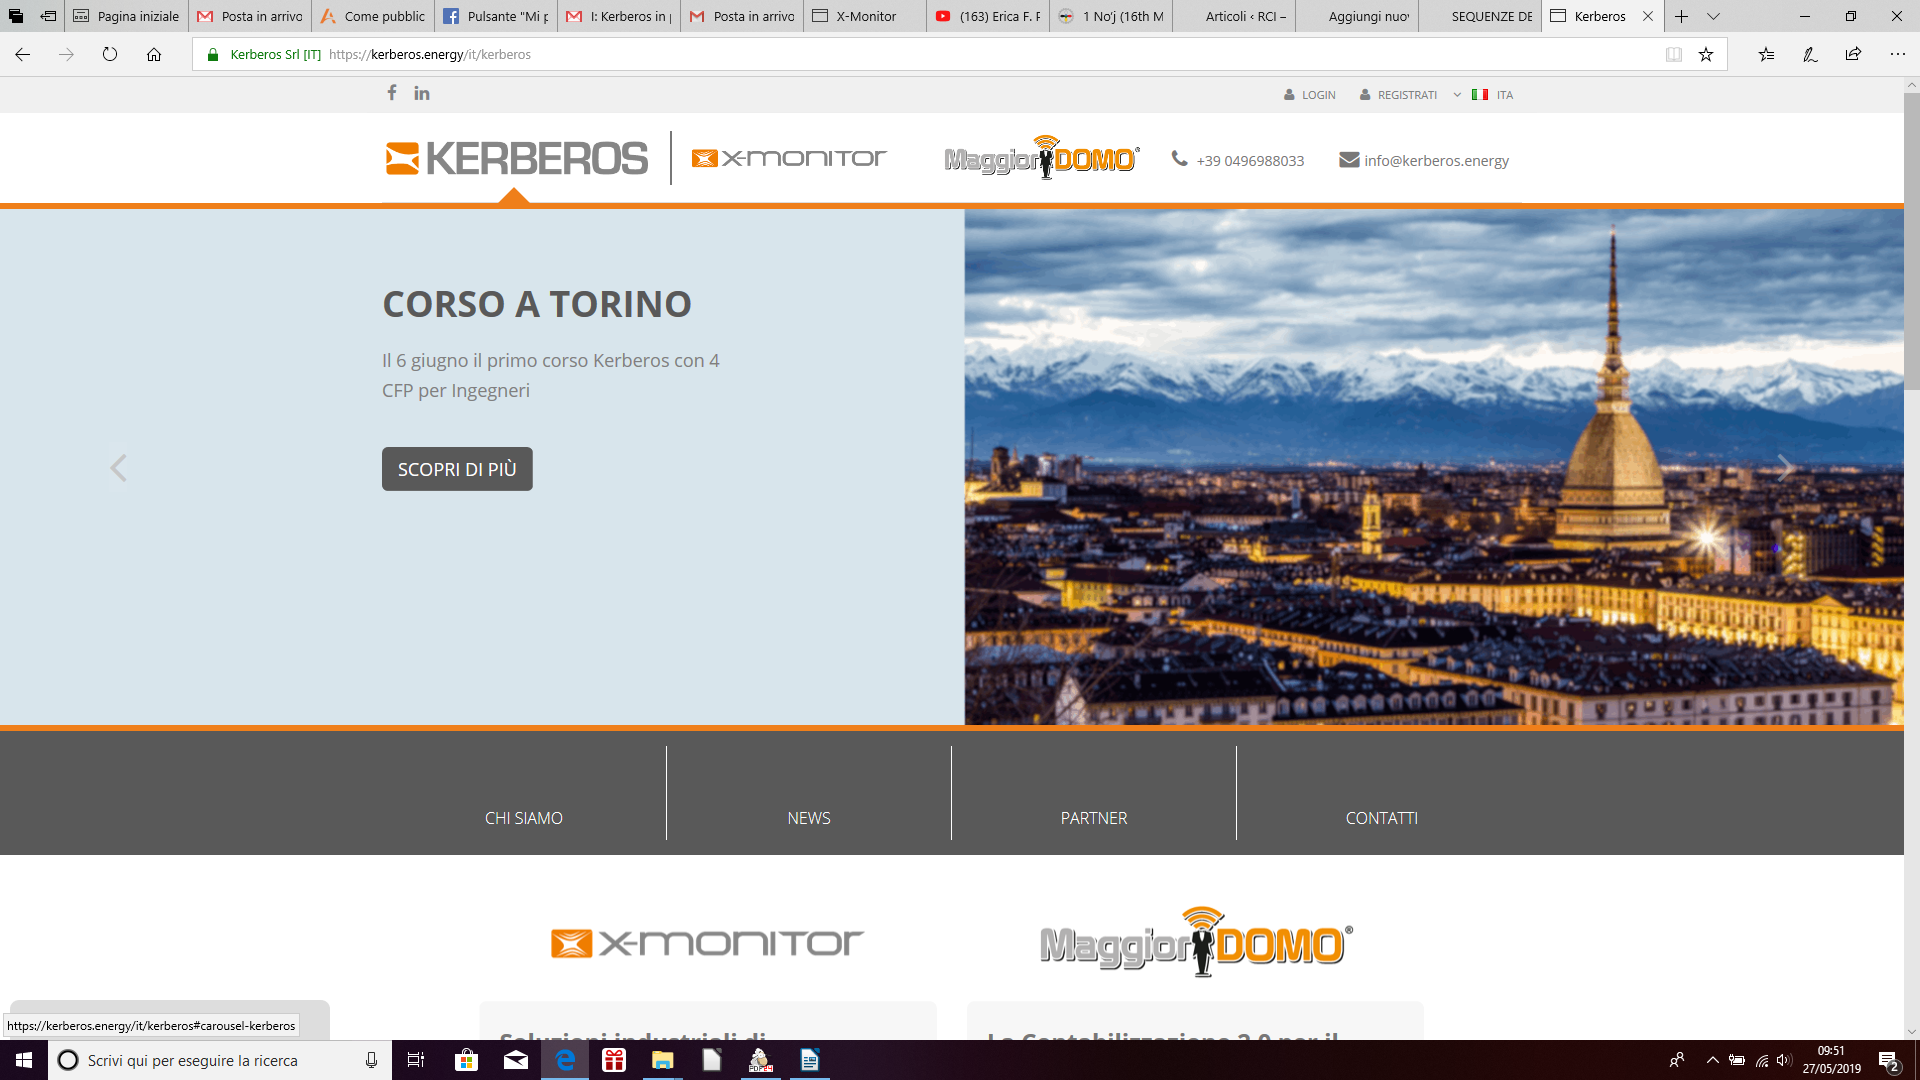Image resolution: width=1920 pixels, height=1080 pixels.
Task: Go to next carousel slide arrow
Action: (x=1785, y=468)
